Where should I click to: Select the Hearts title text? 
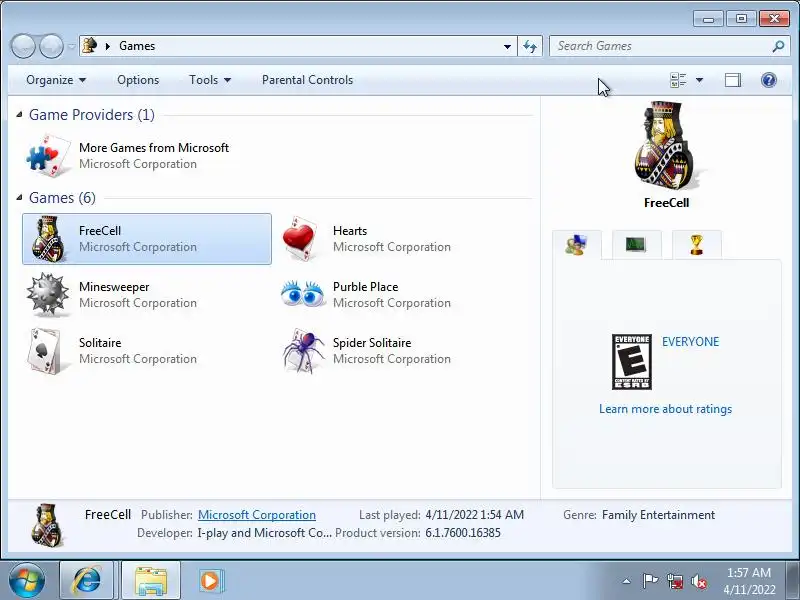350,231
